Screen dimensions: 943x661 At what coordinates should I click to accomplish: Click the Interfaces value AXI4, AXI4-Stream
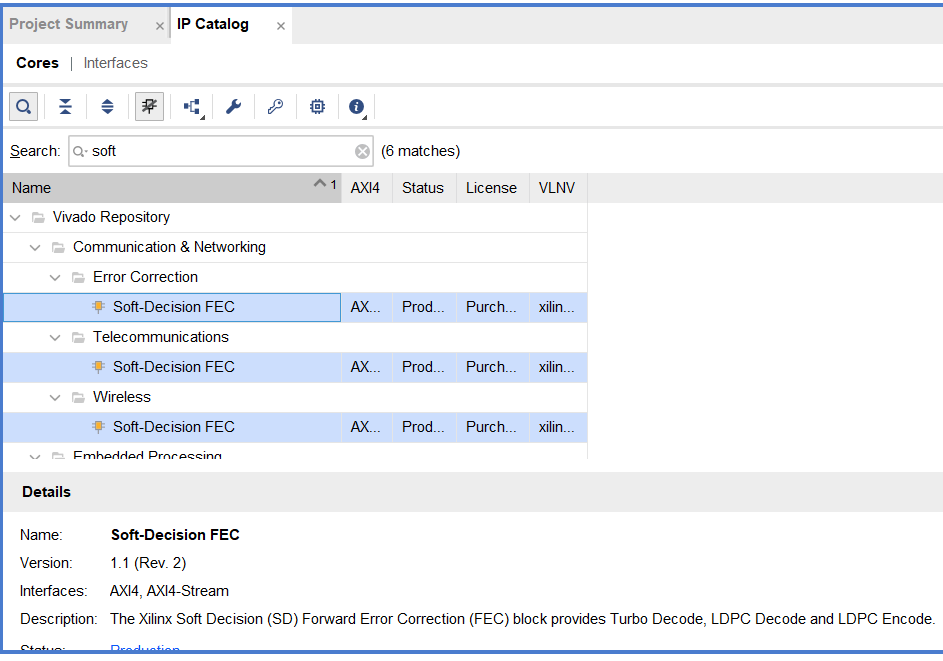170,591
